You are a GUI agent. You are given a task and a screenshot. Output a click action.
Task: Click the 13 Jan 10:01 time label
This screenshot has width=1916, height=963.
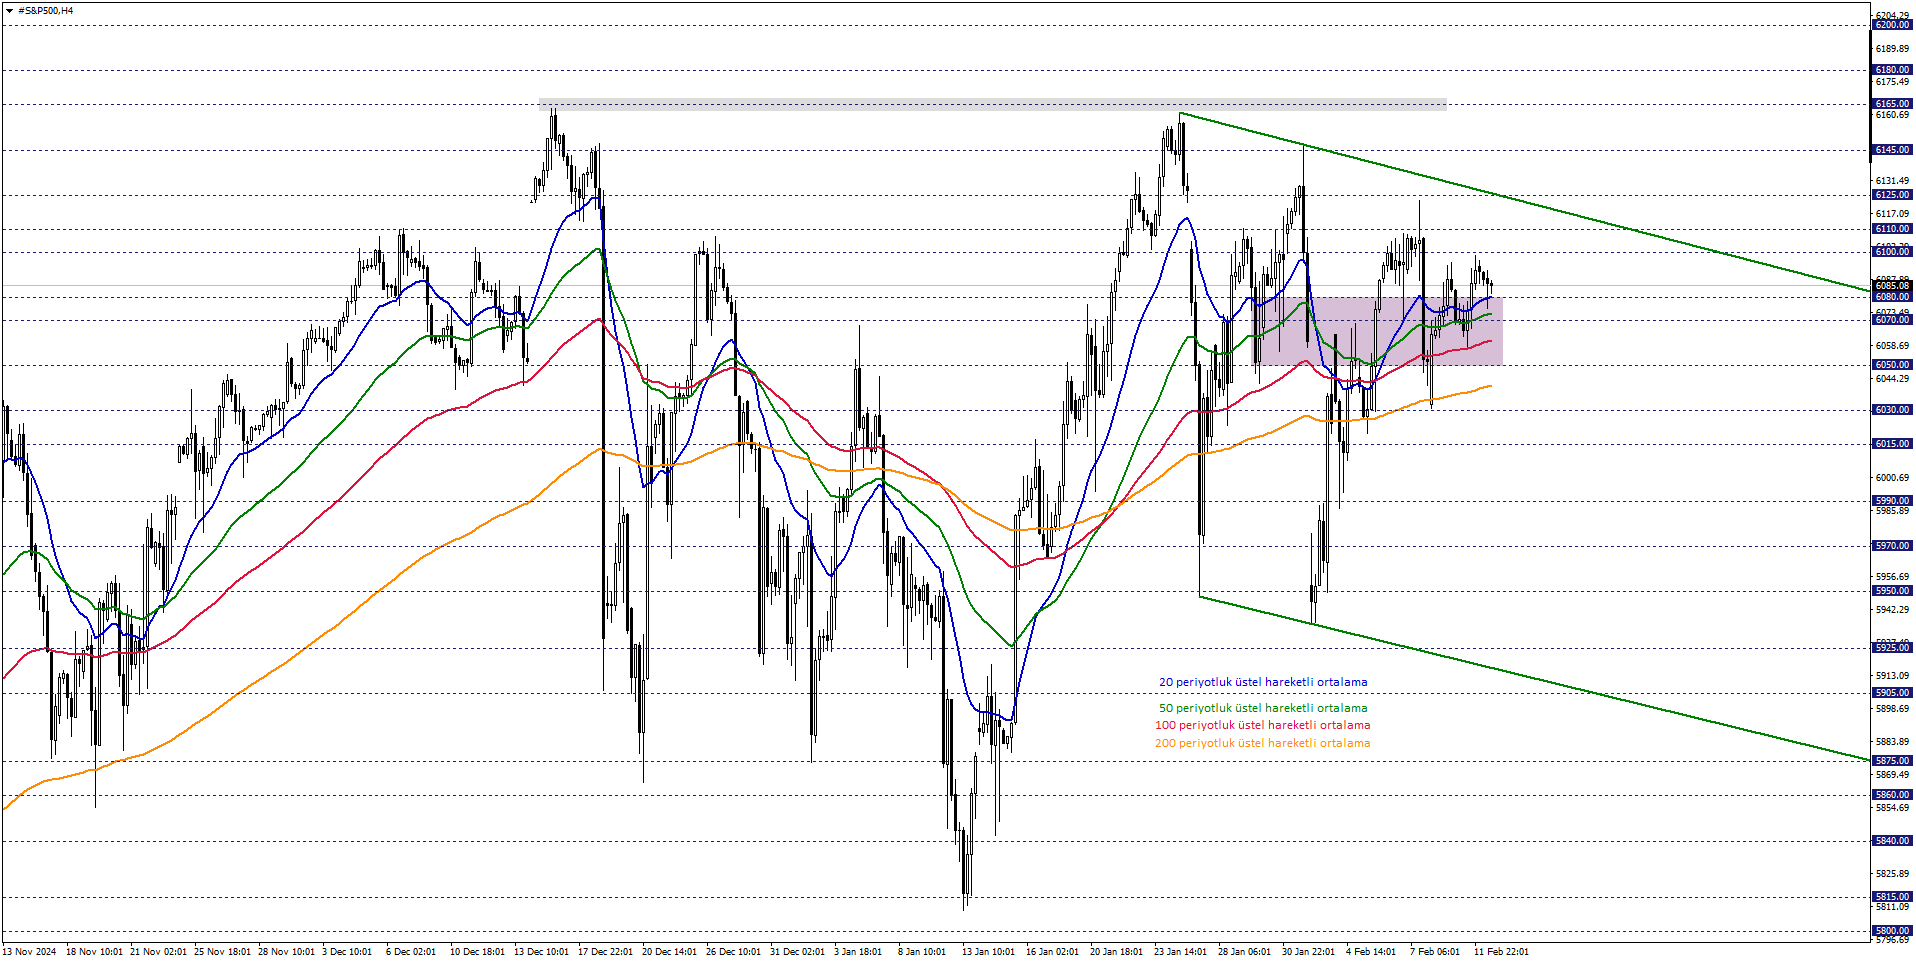[x=989, y=951]
